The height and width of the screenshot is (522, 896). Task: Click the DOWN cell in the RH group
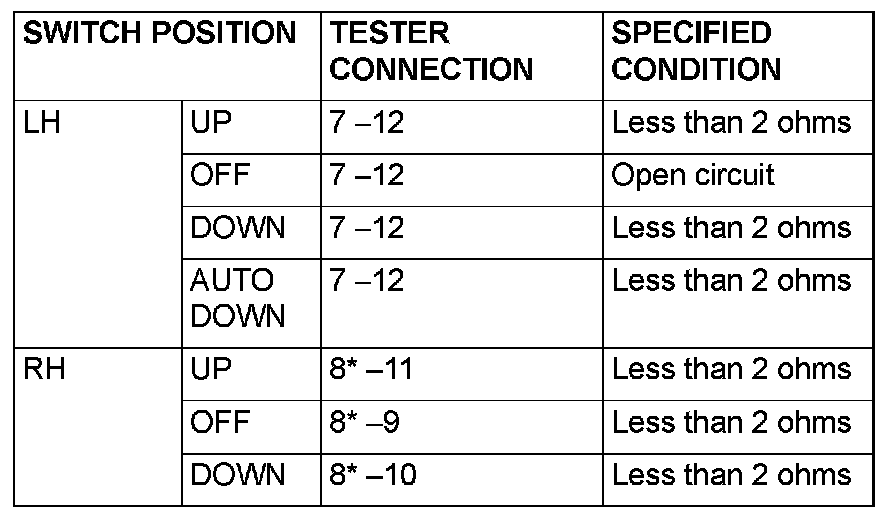click(x=237, y=475)
